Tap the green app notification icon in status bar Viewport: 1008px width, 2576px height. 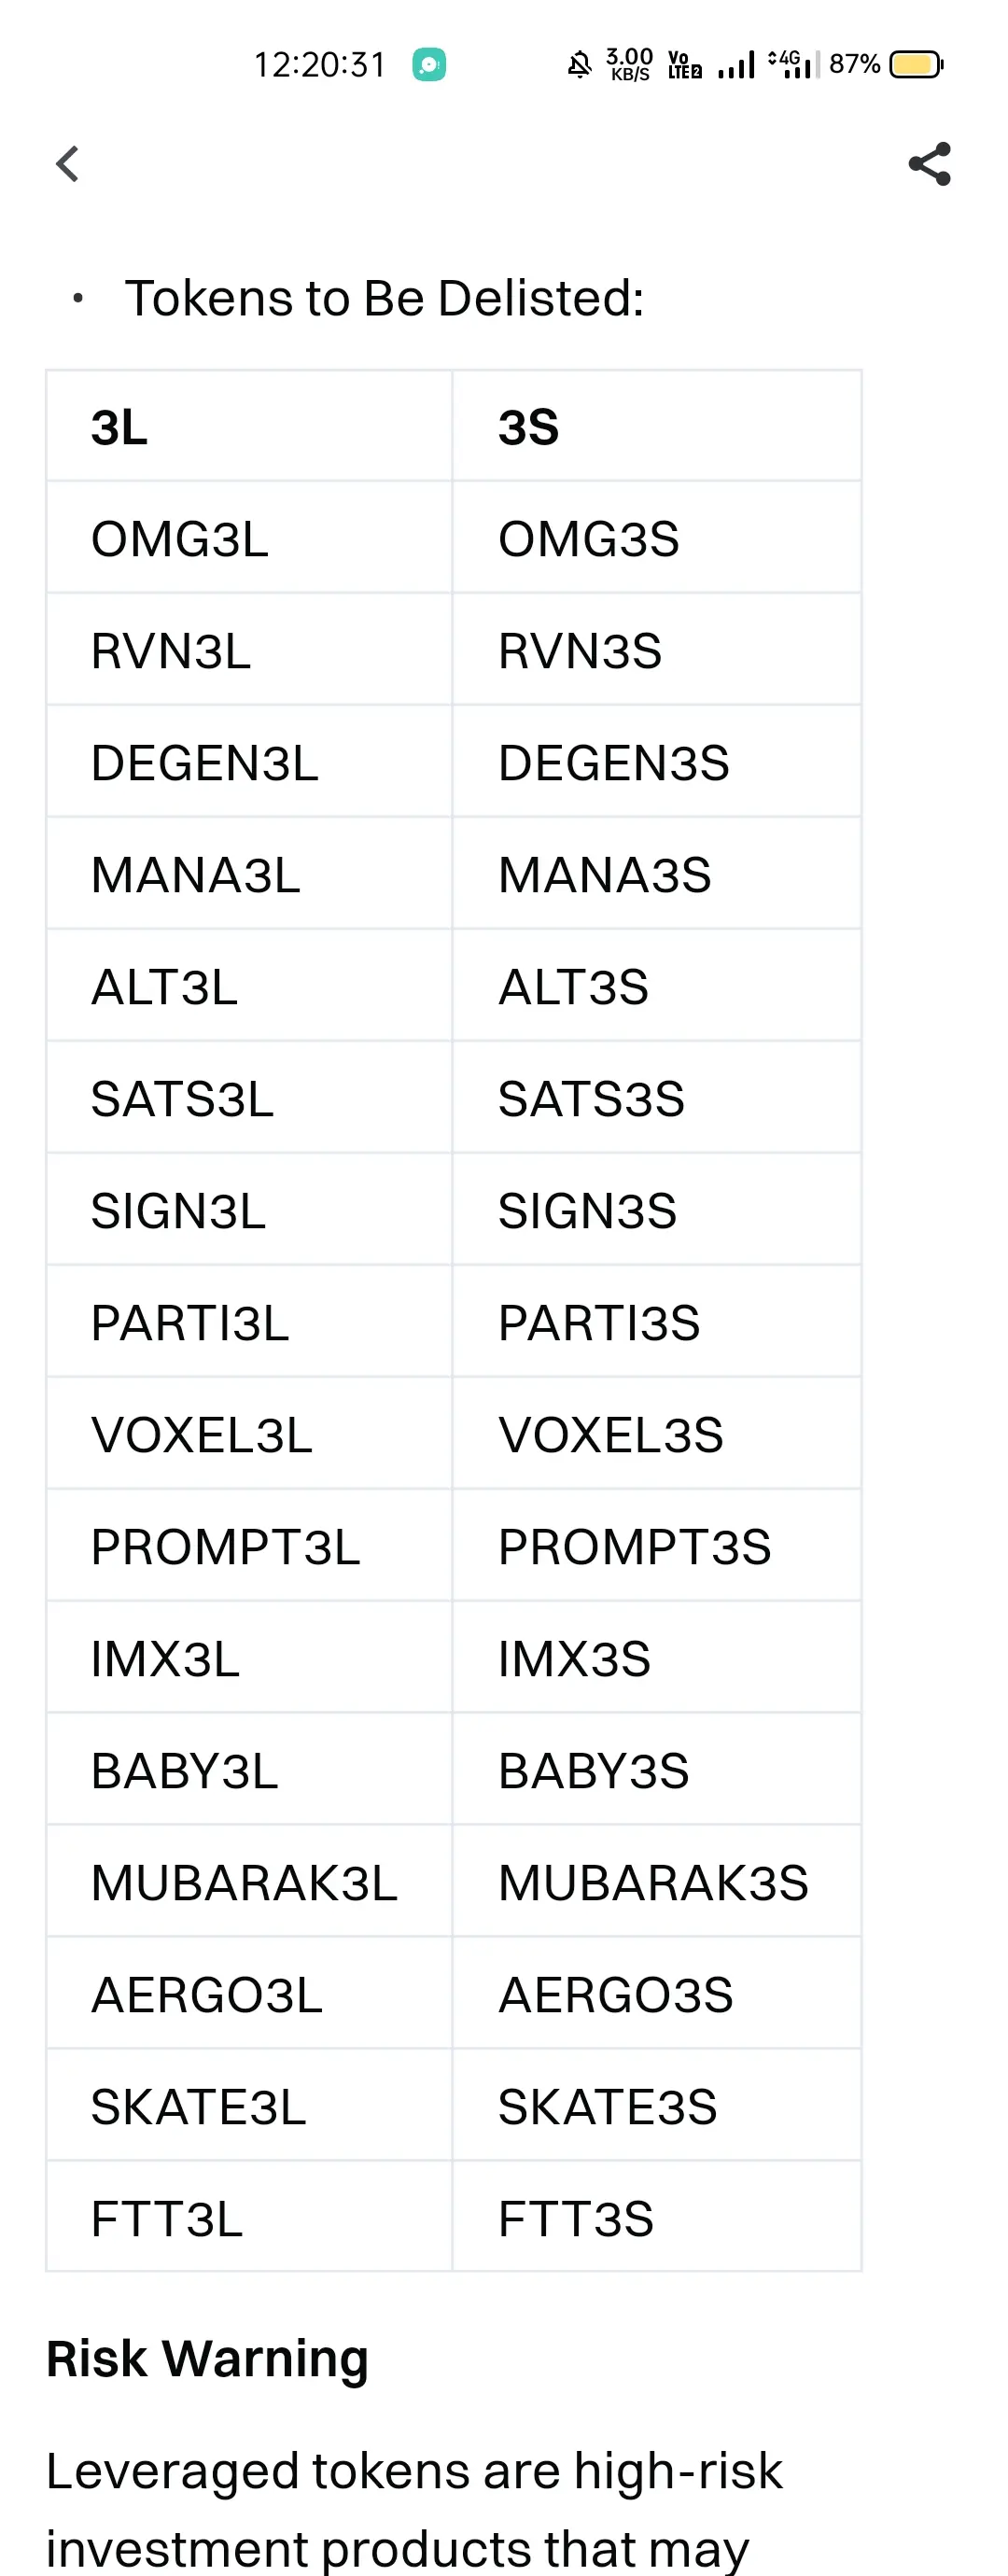429,65
